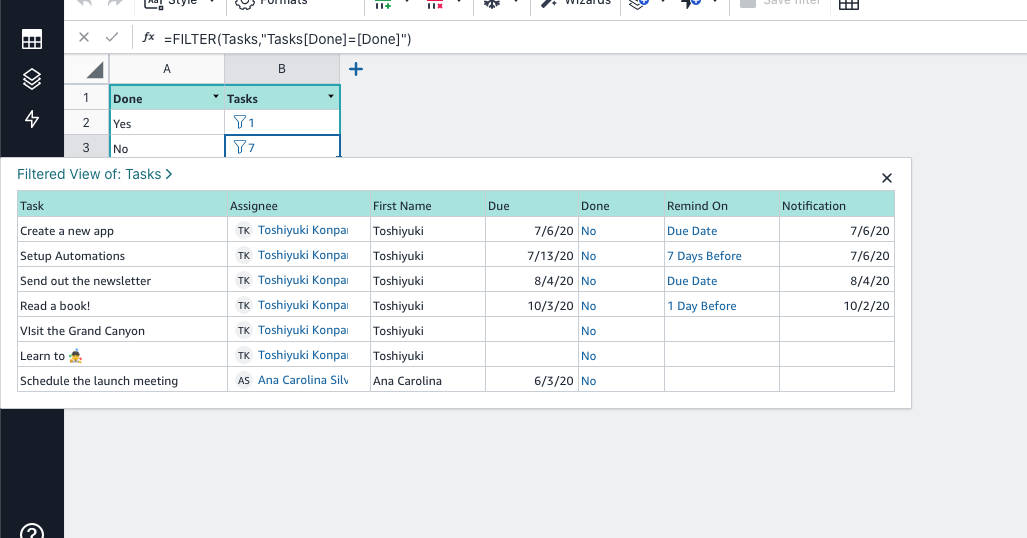Open the Ana Carolina Silv assignee link
The height and width of the screenshot is (538, 1027).
tap(303, 380)
